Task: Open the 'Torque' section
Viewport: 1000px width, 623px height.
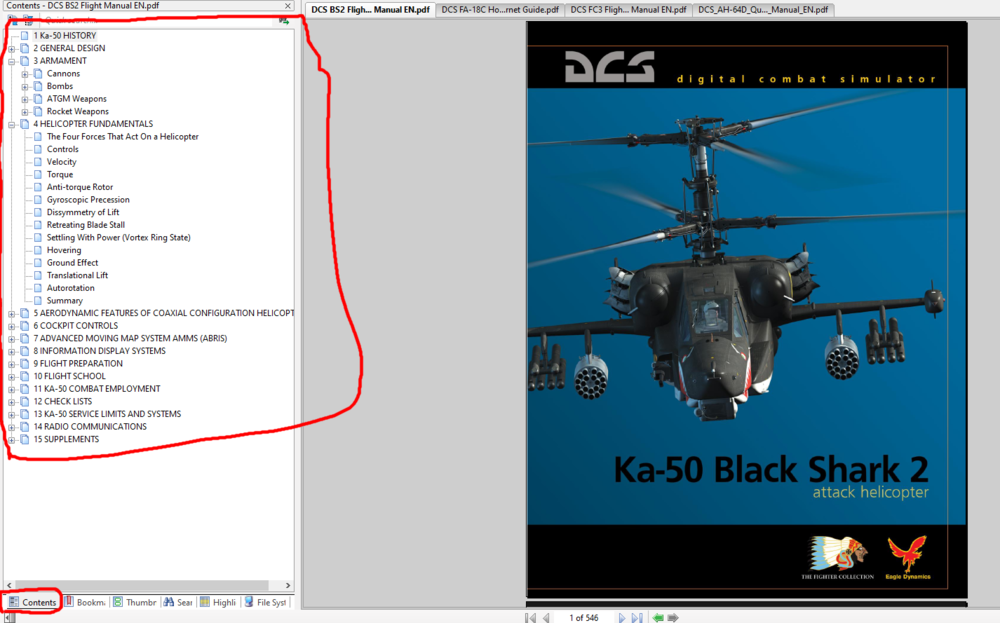Action: [x=60, y=175]
